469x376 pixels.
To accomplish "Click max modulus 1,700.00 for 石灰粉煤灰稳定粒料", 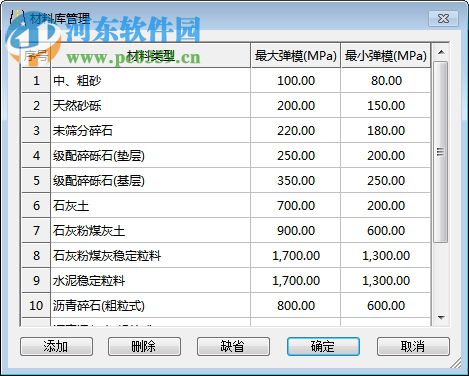I will tap(296, 256).
